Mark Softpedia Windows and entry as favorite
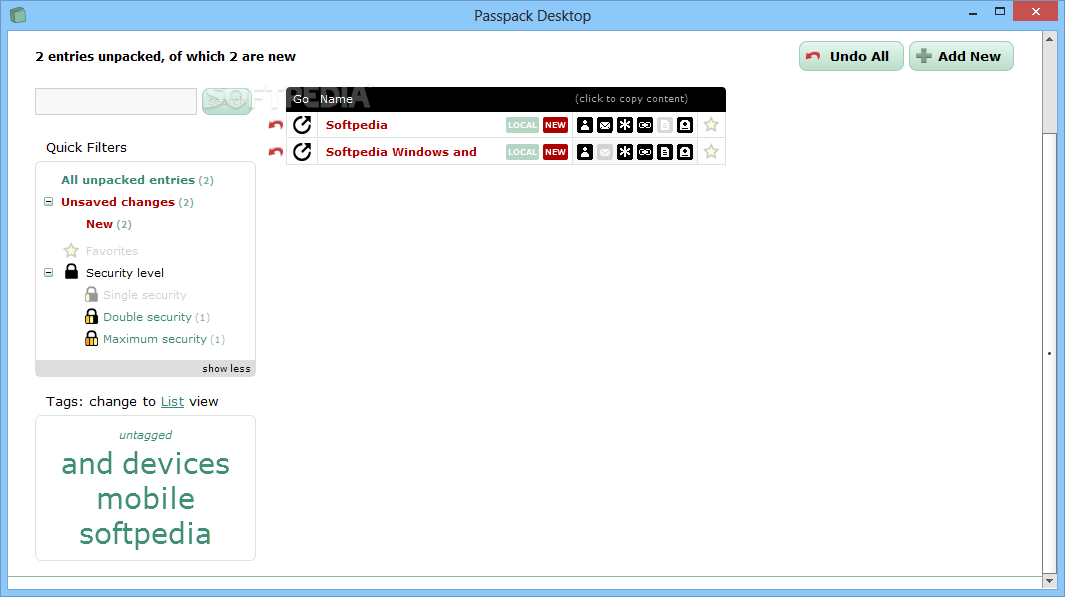This screenshot has height=597, width=1065. [711, 152]
